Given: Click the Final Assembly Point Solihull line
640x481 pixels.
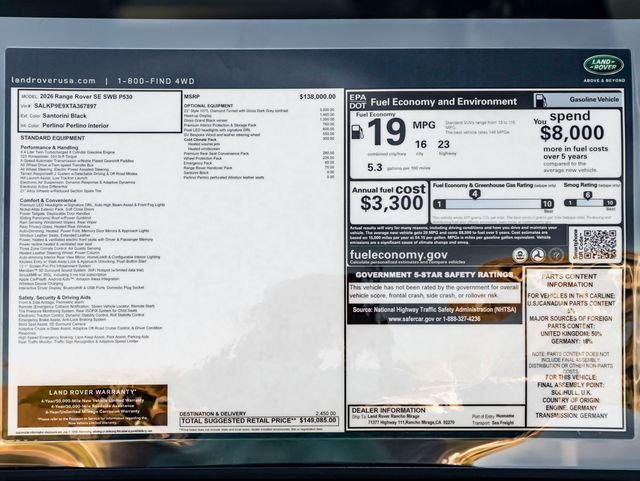Looking at the screenshot, I should (x=570, y=389).
